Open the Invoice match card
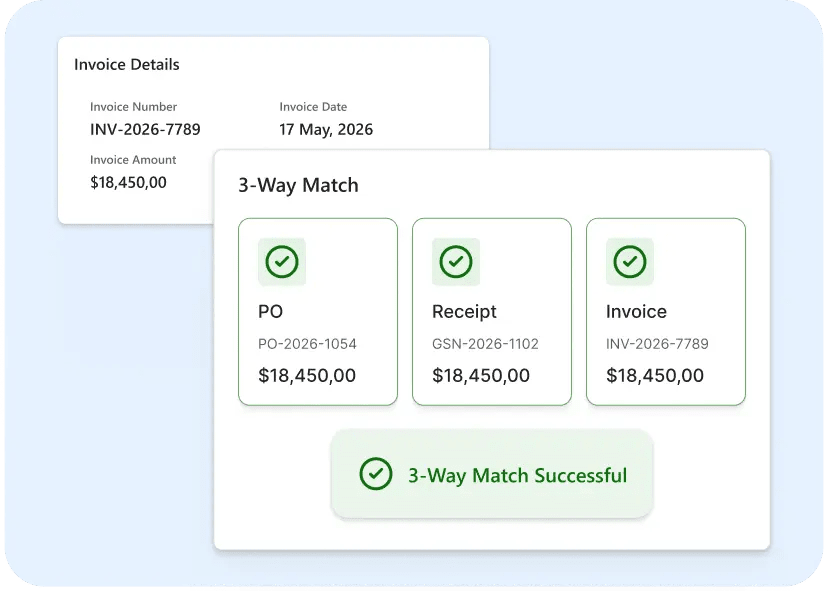This screenshot has height=591, width=829. click(x=666, y=312)
